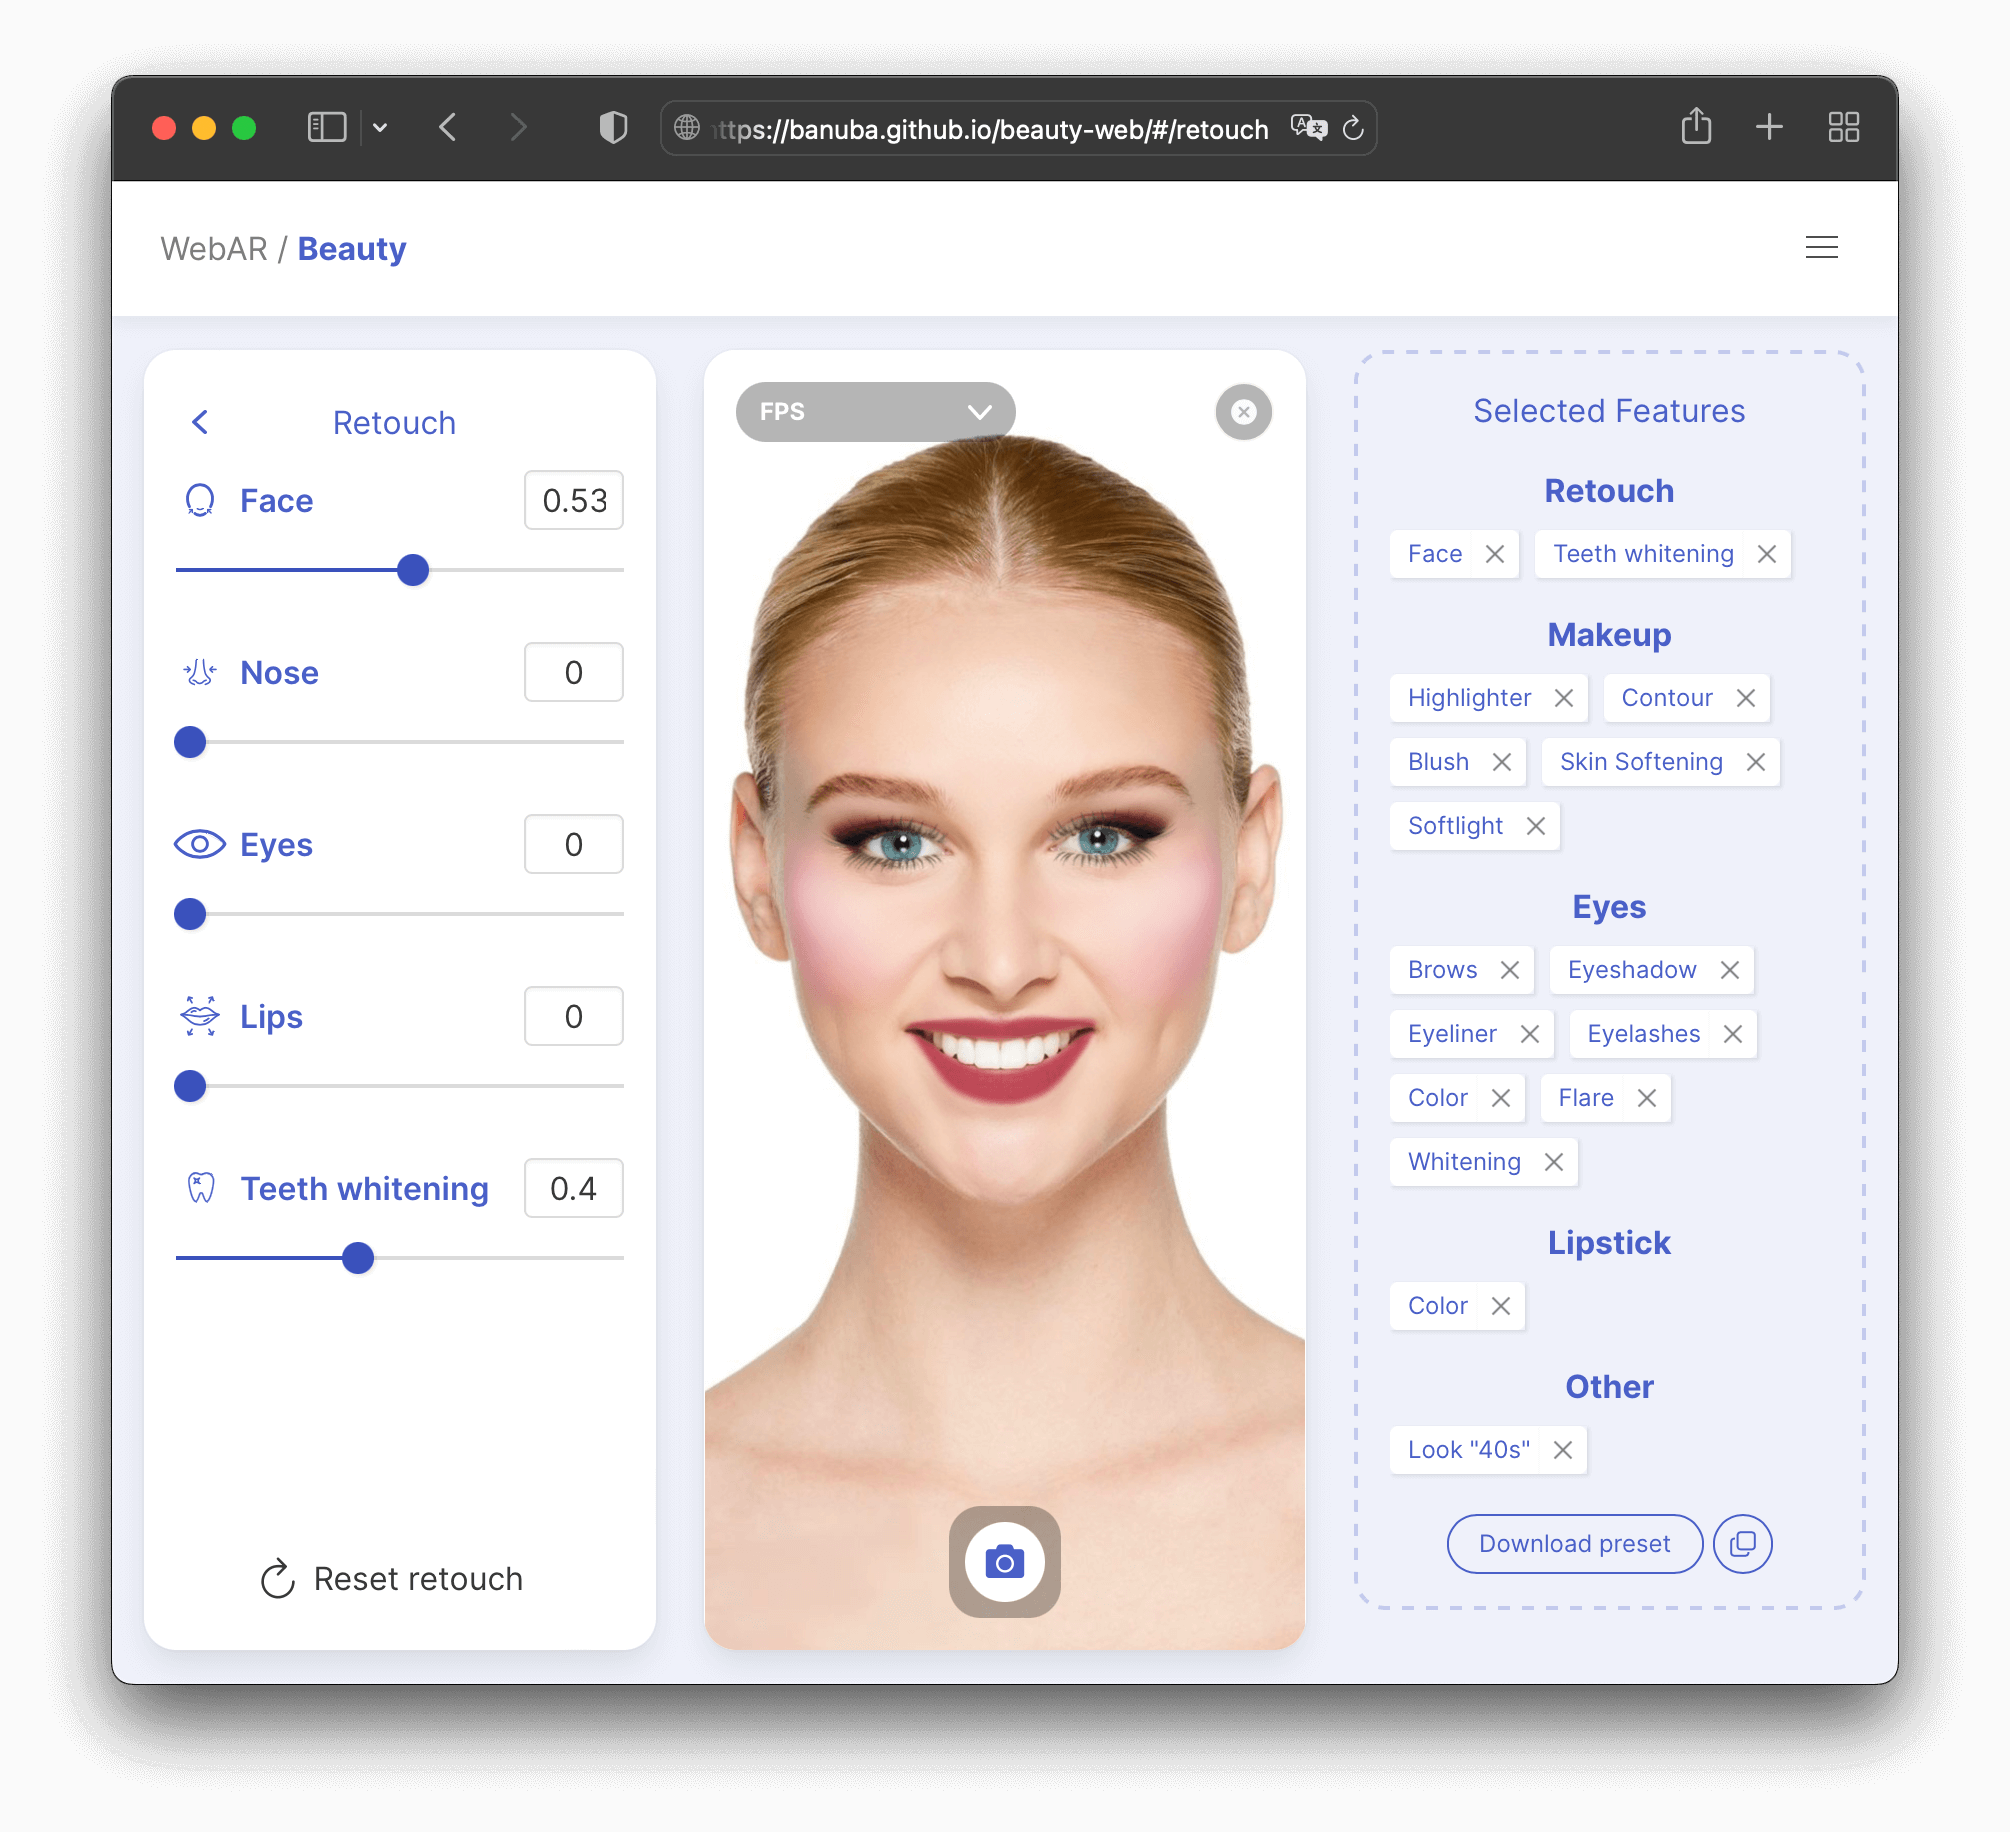Close the preview with the X icon
The height and width of the screenshot is (1832, 2010).
(x=1243, y=412)
